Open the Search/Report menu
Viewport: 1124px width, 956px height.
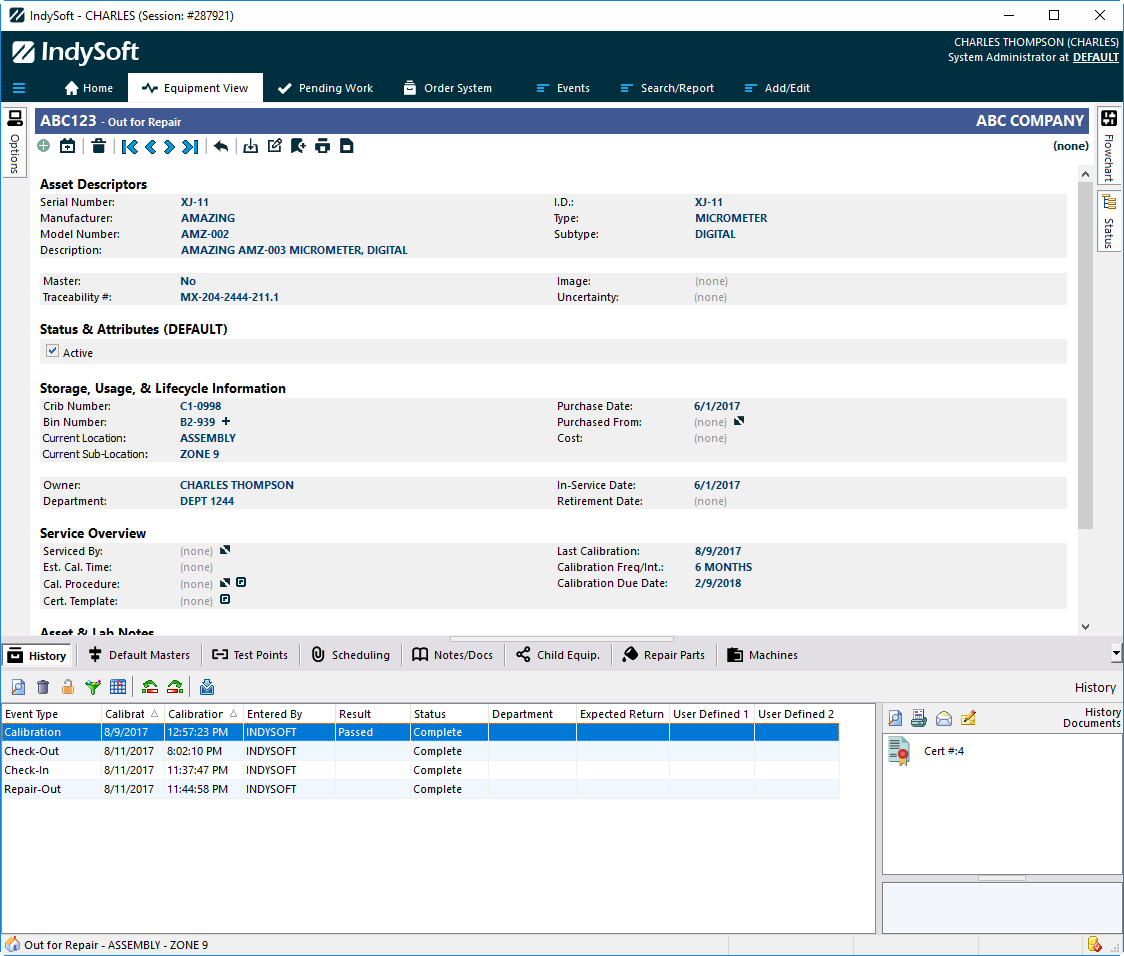pyautogui.click(x=667, y=88)
